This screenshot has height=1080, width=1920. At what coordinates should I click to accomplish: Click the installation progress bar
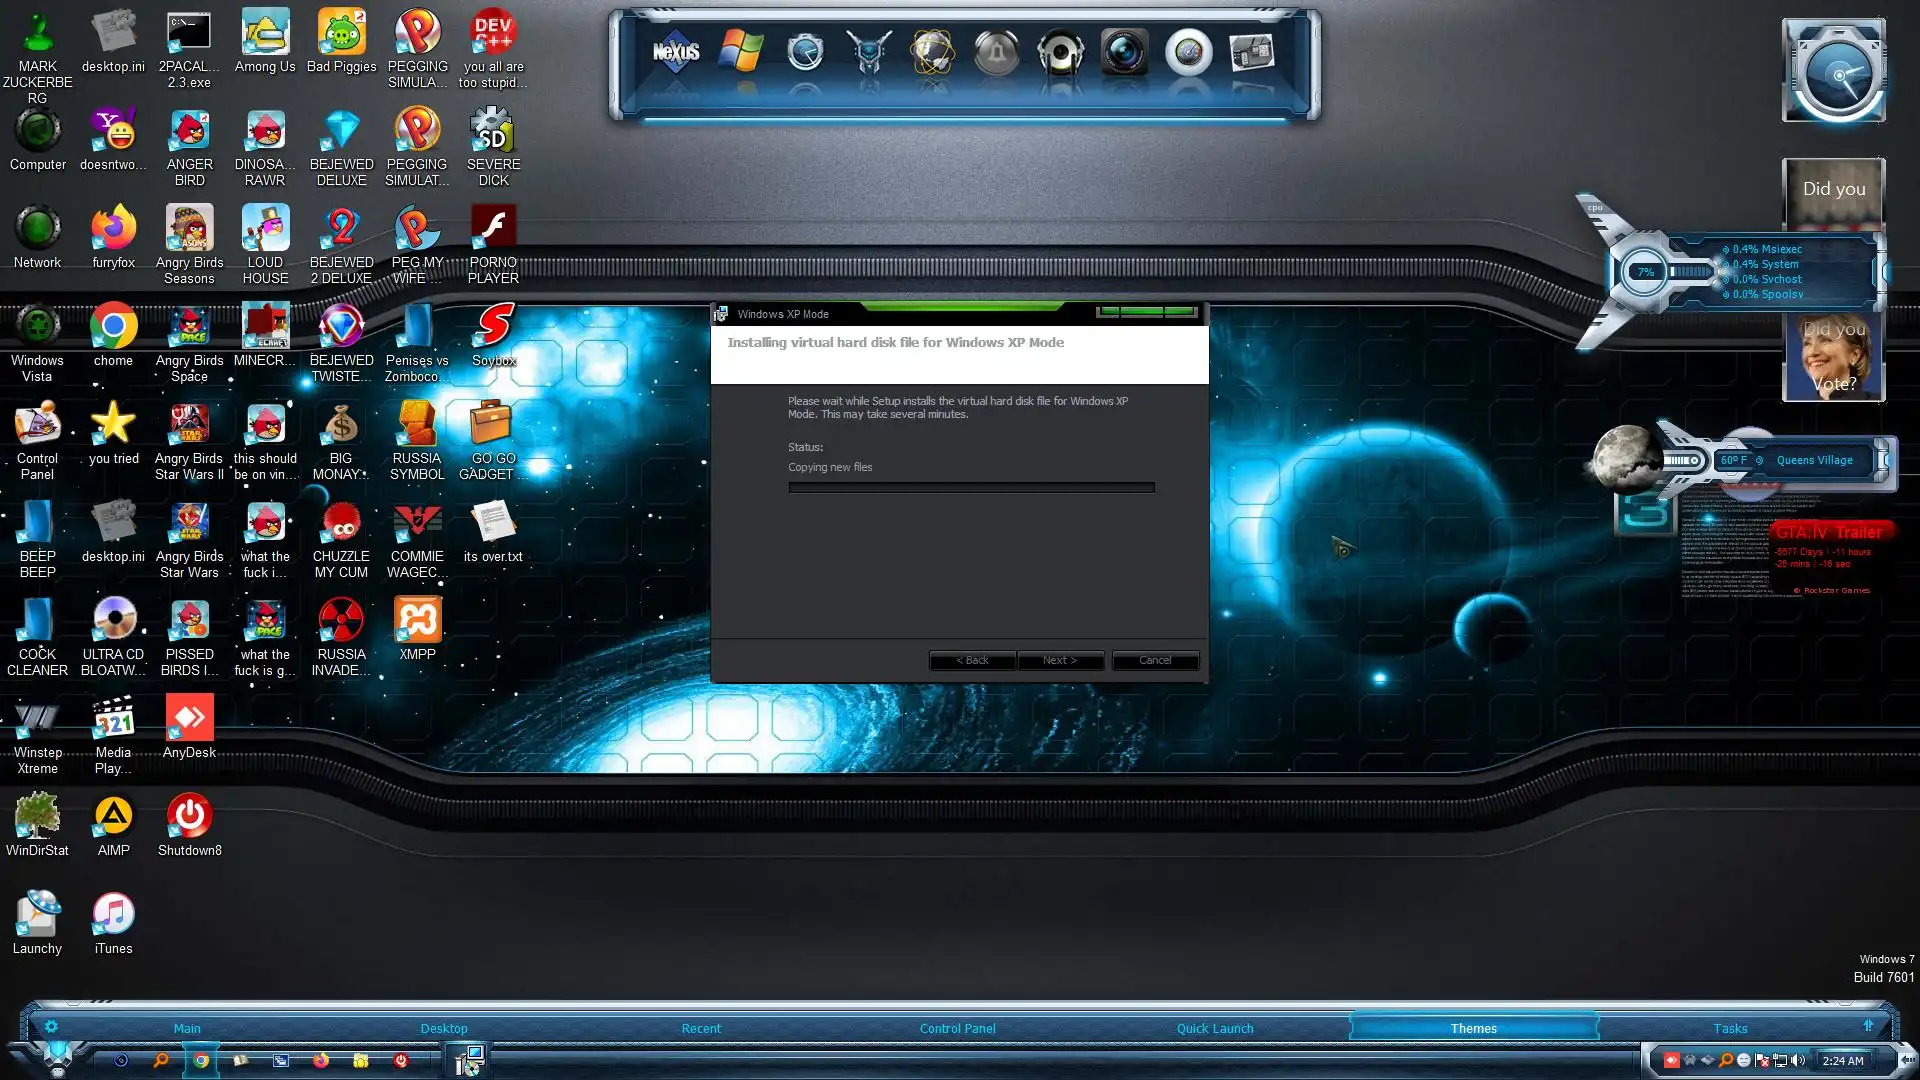[971, 488]
